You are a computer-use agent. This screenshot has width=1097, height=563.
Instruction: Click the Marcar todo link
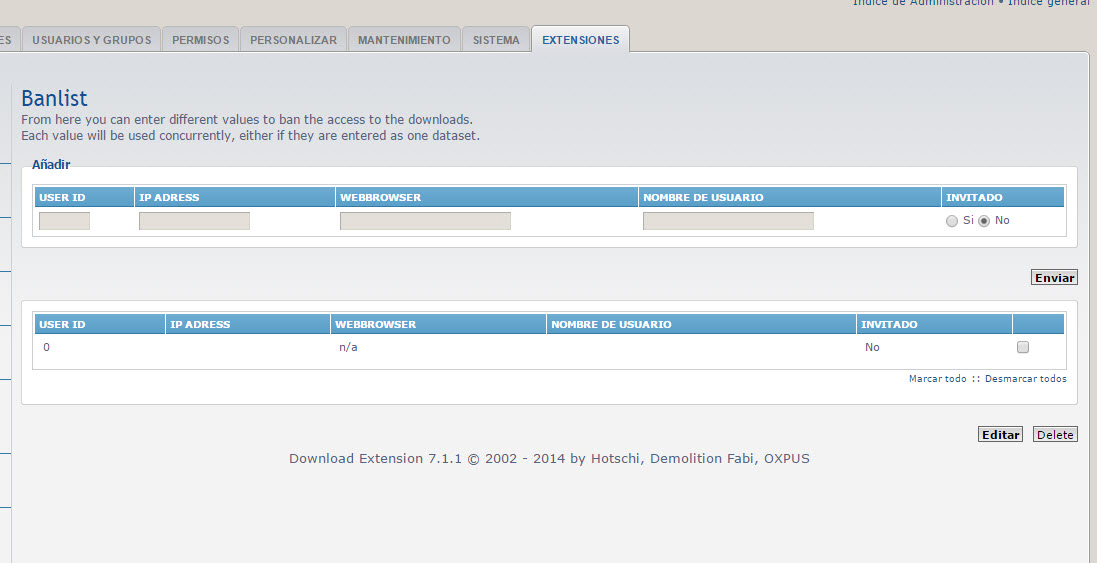(937, 379)
